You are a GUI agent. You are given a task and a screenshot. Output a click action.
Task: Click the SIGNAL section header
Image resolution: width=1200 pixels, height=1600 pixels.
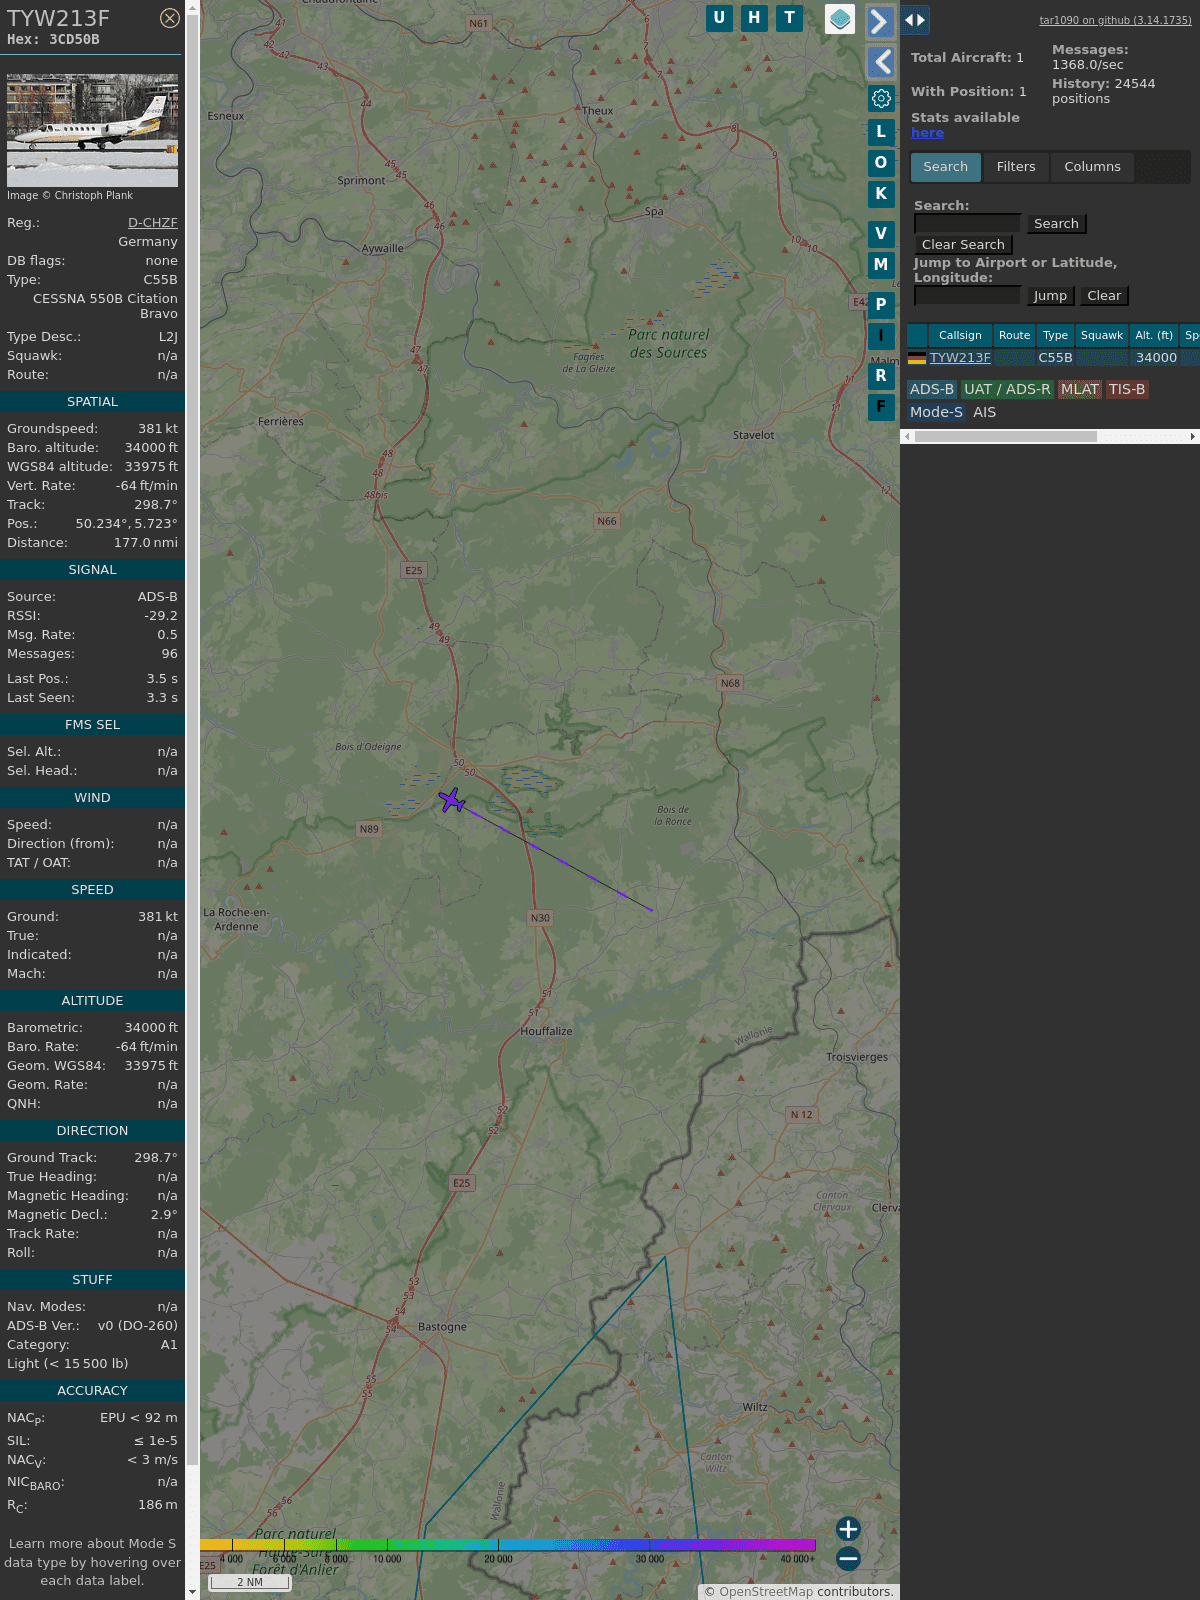tap(92, 570)
